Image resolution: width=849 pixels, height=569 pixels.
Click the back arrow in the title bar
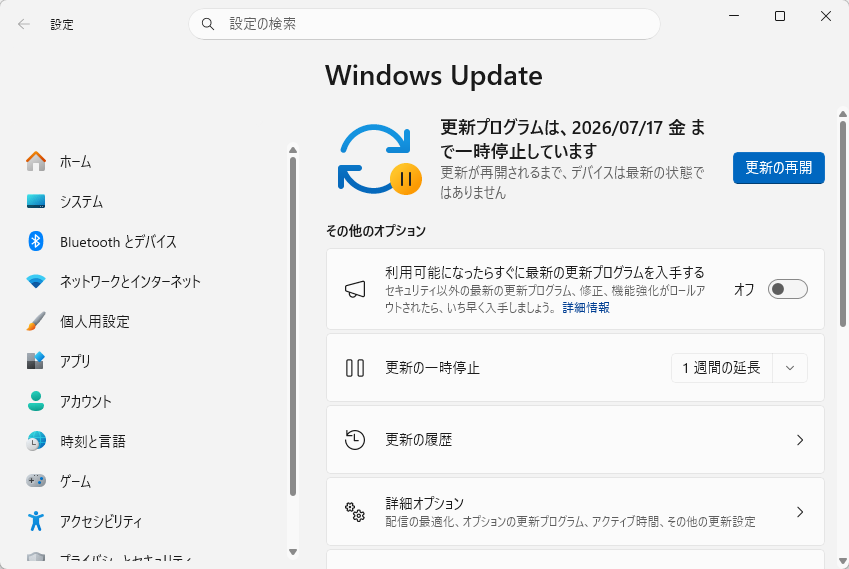point(24,24)
